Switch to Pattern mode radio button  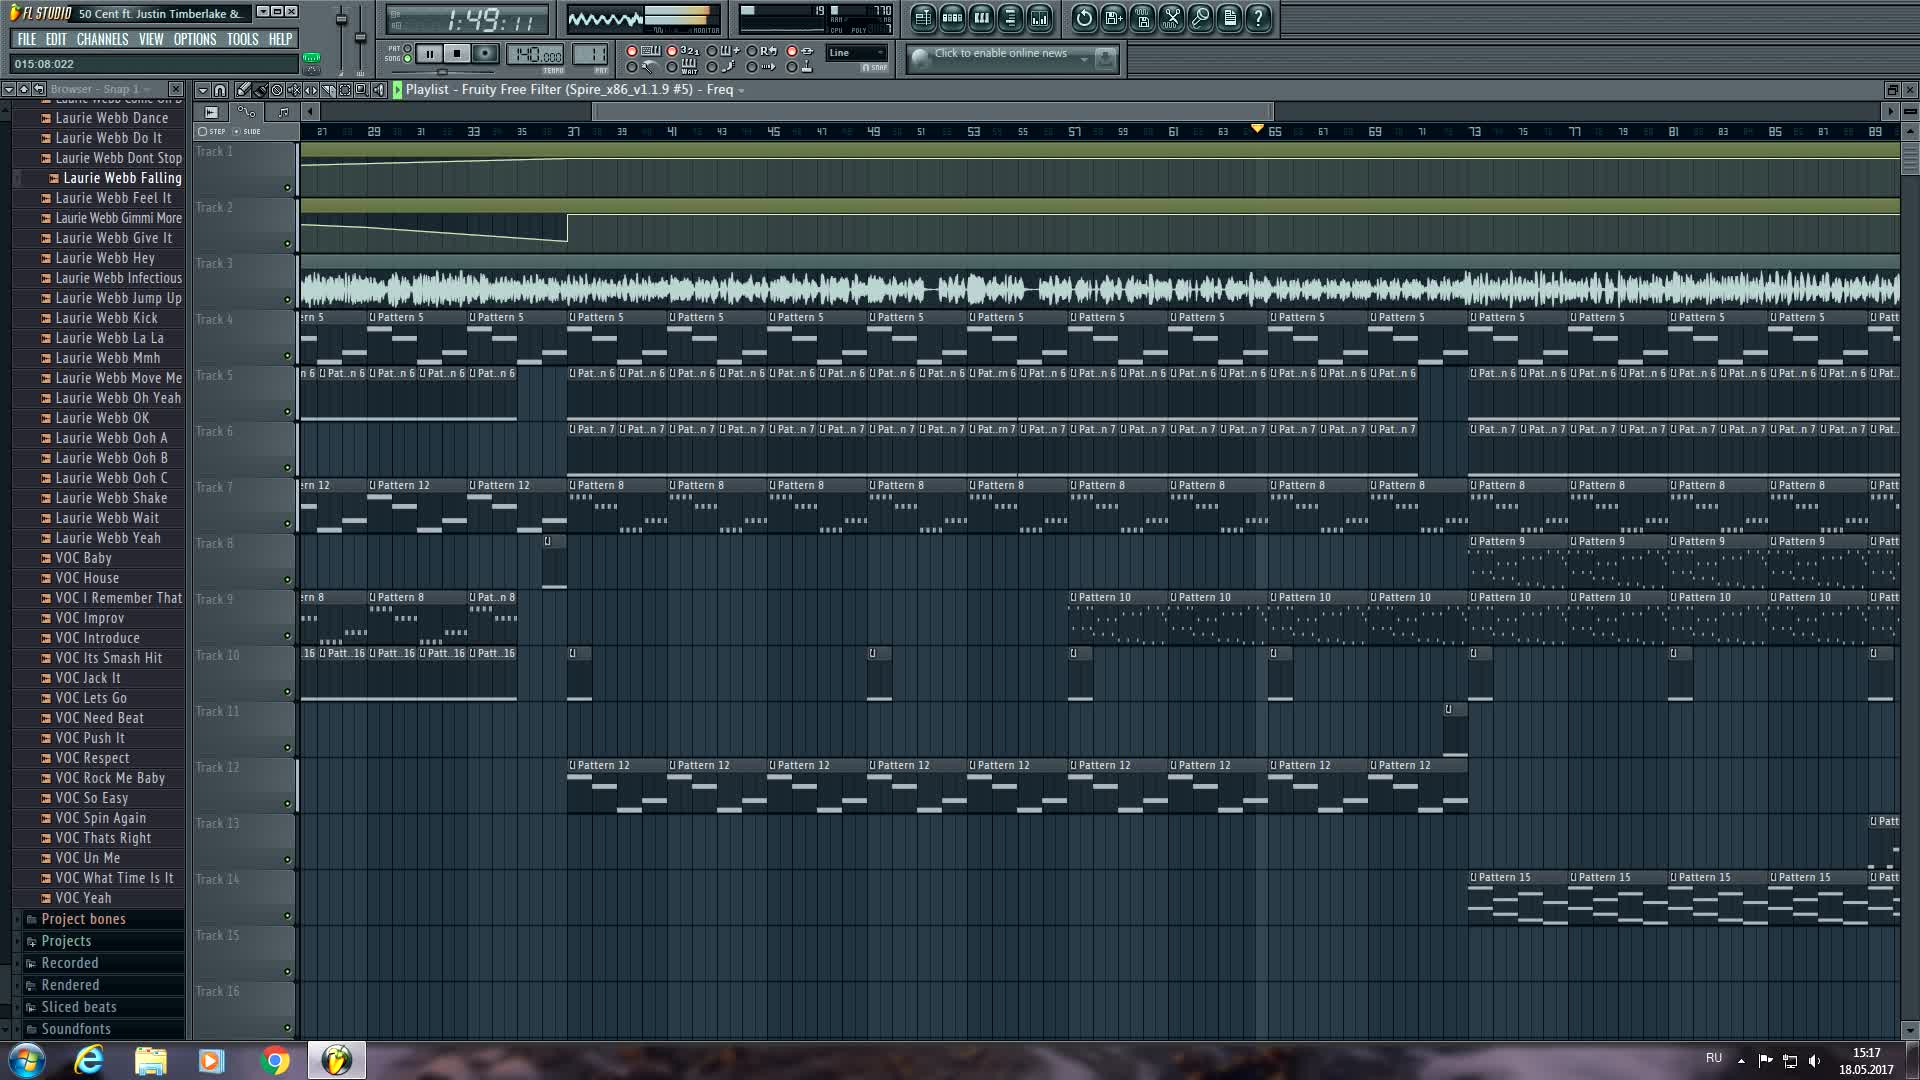[407, 48]
